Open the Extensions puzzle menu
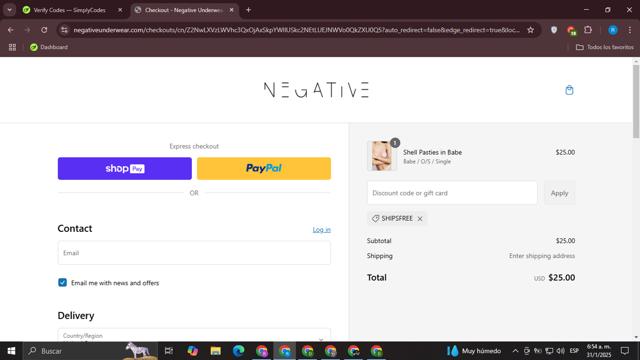The height and width of the screenshot is (360, 640). click(588, 30)
